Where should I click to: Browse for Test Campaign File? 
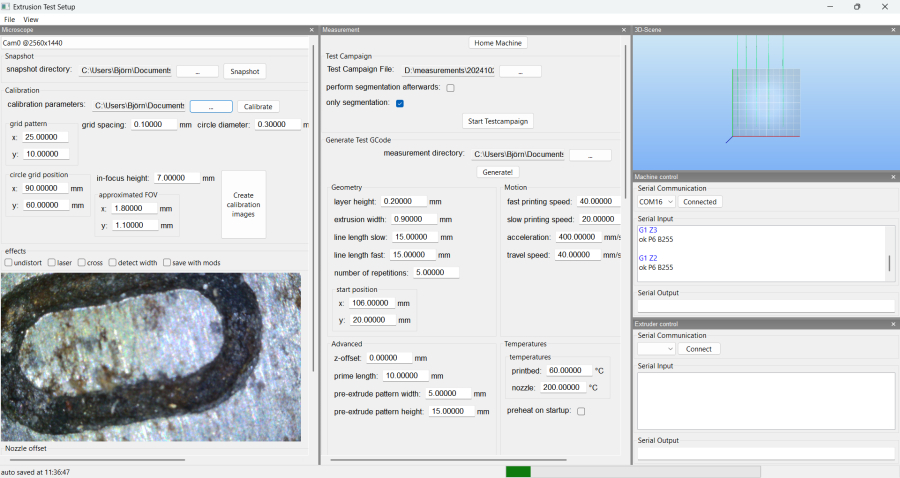pyautogui.click(x=520, y=71)
